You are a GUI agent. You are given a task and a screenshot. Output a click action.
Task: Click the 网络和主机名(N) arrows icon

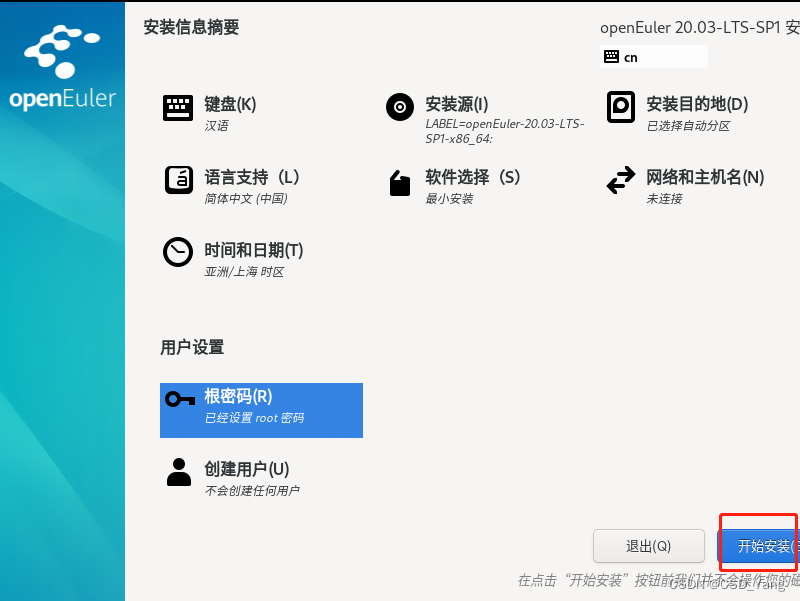[x=620, y=180]
